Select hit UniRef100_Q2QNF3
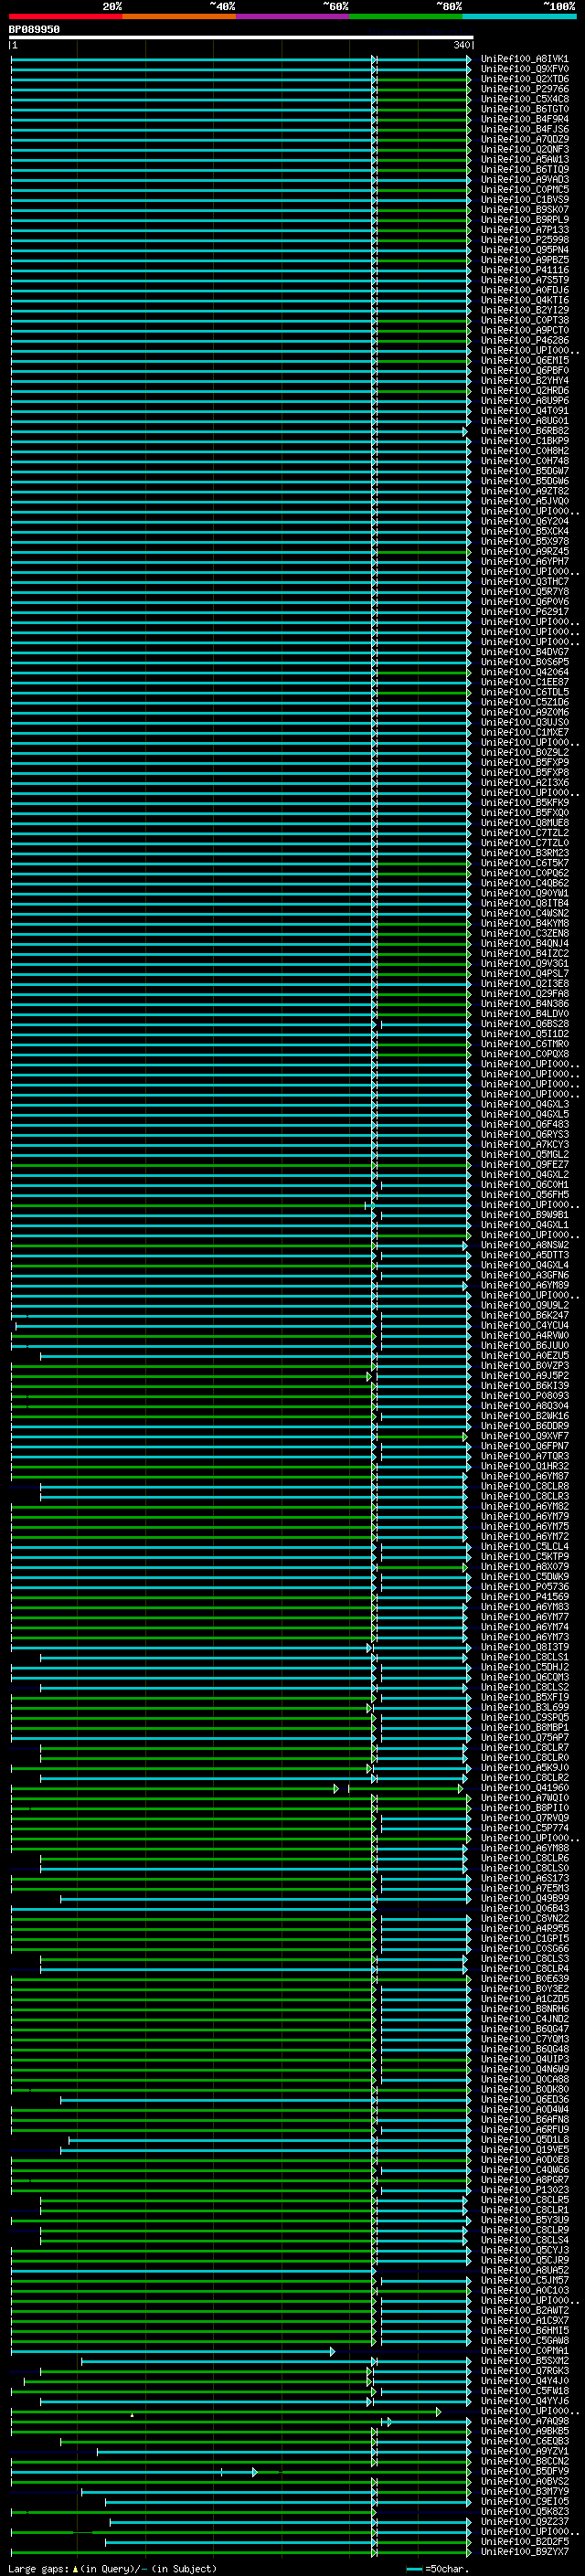 pyautogui.click(x=525, y=149)
